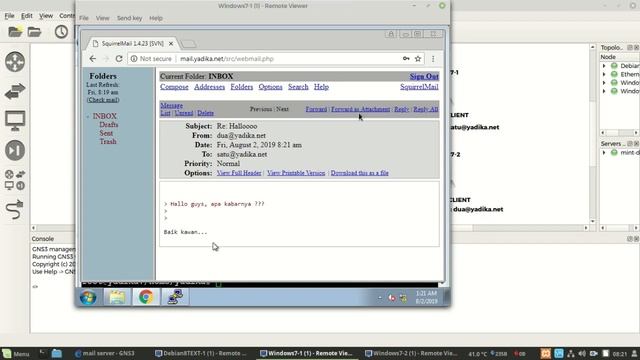Click the volume icon in the Mint tray
This screenshot has height=360, width=640.
(x=582, y=353)
